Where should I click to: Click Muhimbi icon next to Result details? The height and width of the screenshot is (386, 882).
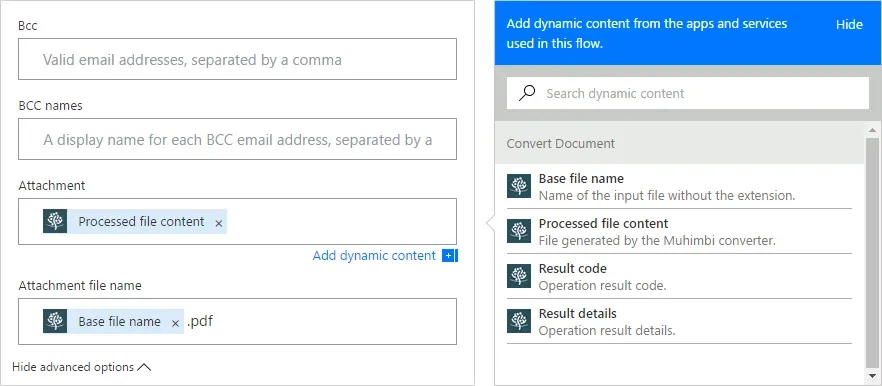click(519, 321)
